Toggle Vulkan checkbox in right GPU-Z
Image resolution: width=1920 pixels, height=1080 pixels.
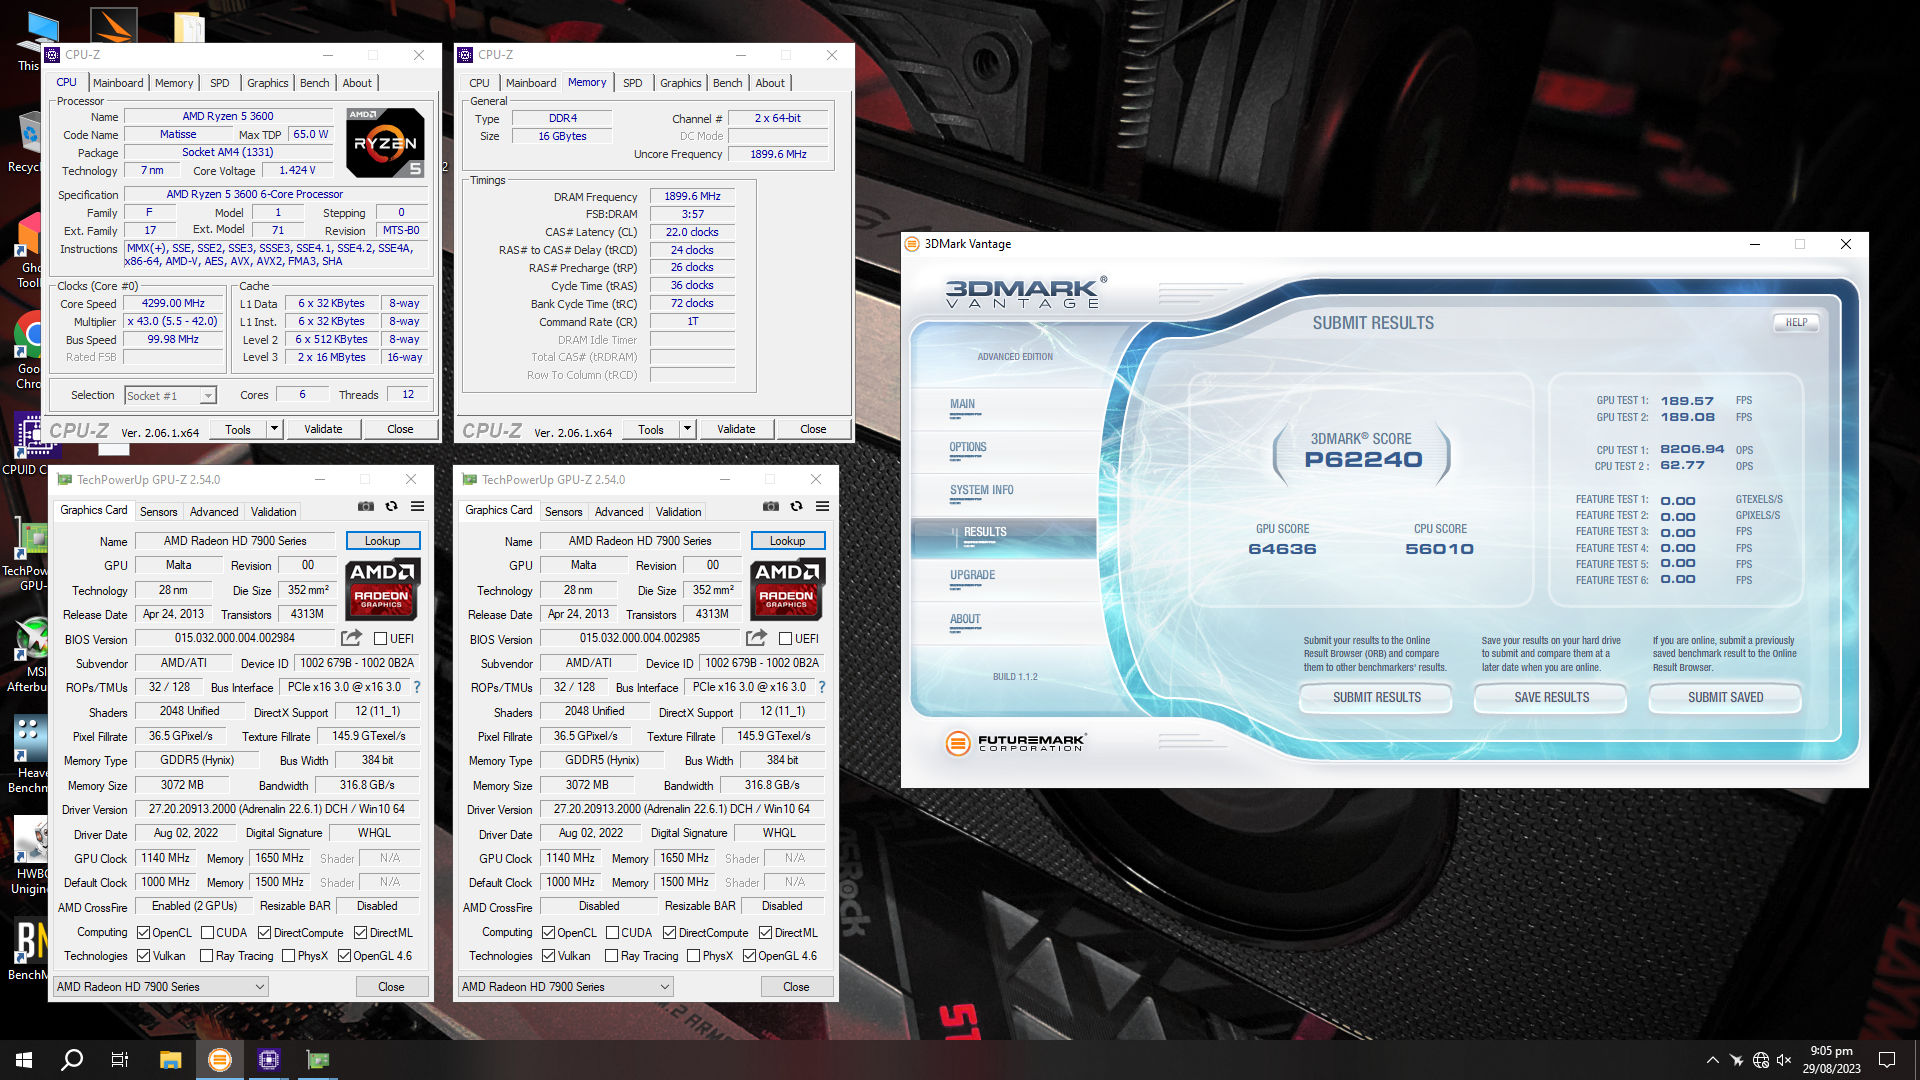[x=548, y=956]
